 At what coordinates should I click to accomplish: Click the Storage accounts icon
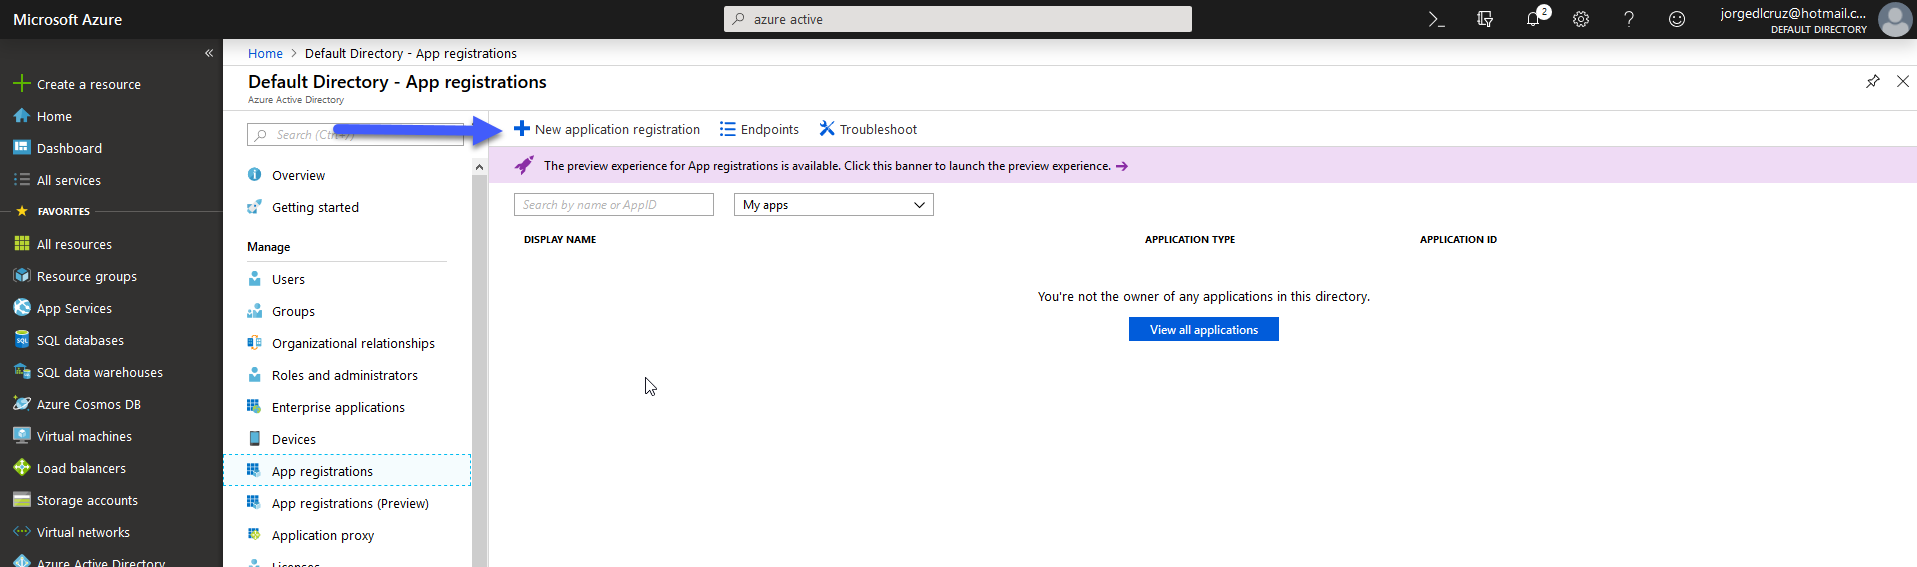click(x=22, y=500)
